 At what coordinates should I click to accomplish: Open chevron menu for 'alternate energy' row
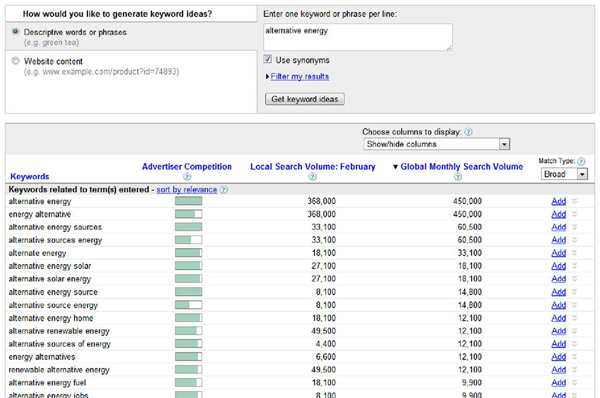coord(574,253)
